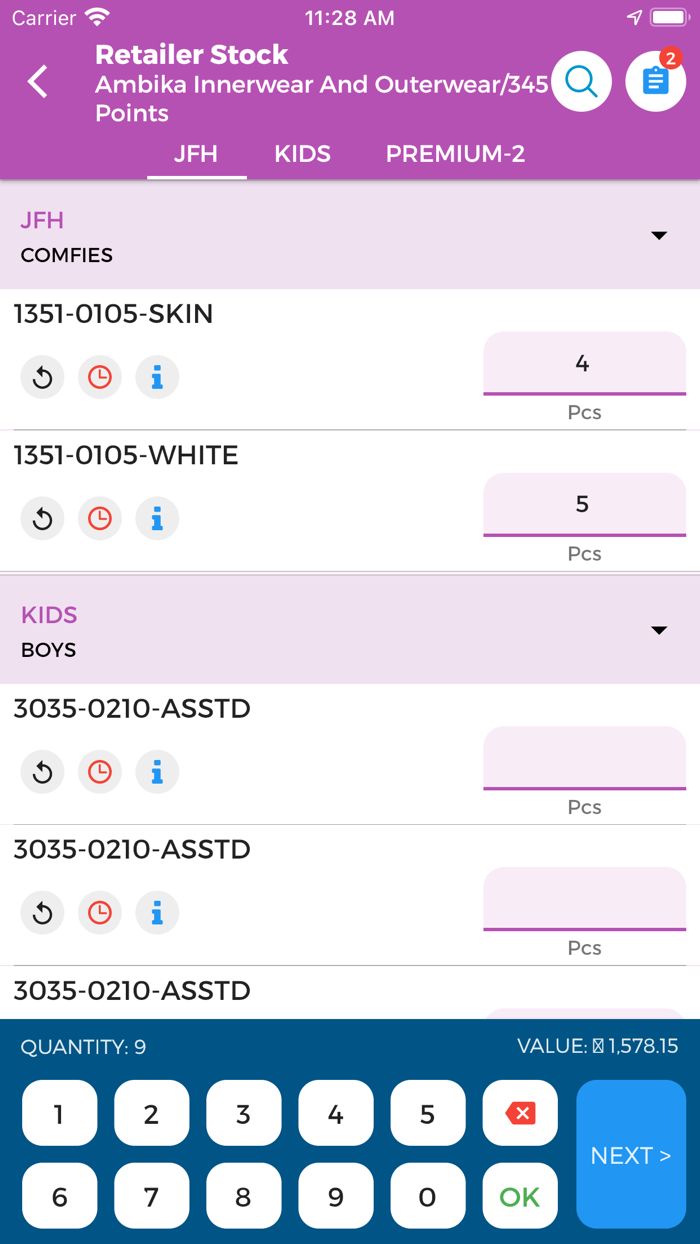Switch to the PREMIUM-2 tab

(455, 154)
